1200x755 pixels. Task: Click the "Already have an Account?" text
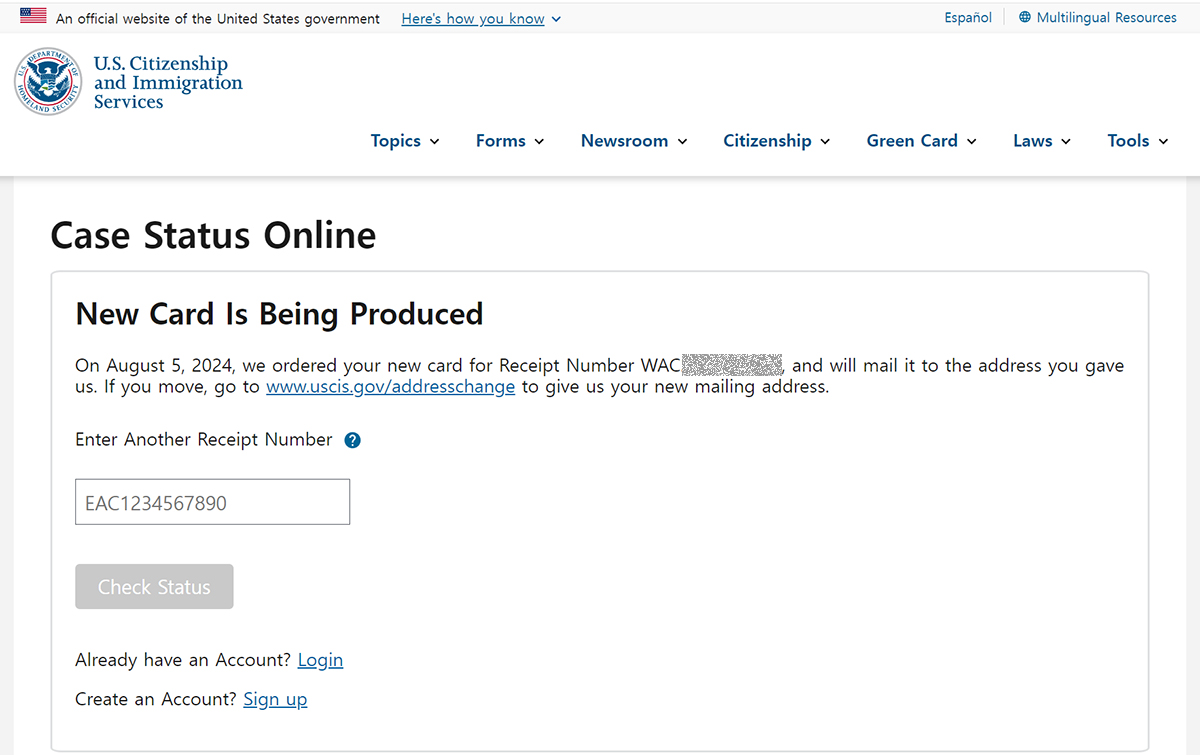pyautogui.click(x=183, y=660)
